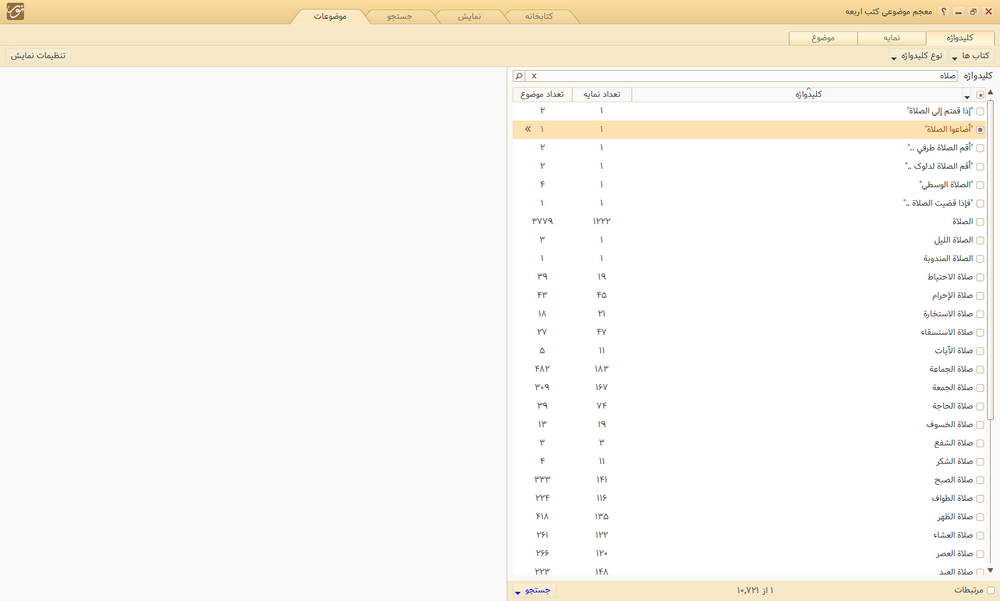Tick checkbox for "إذا قمتم إلى الصلاة"
Screen dimensions: 1000x601
980,111
